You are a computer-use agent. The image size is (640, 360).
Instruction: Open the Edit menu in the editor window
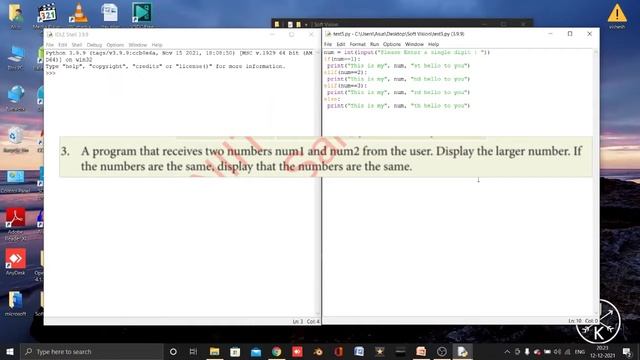pyautogui.click(x=341, y=44)
